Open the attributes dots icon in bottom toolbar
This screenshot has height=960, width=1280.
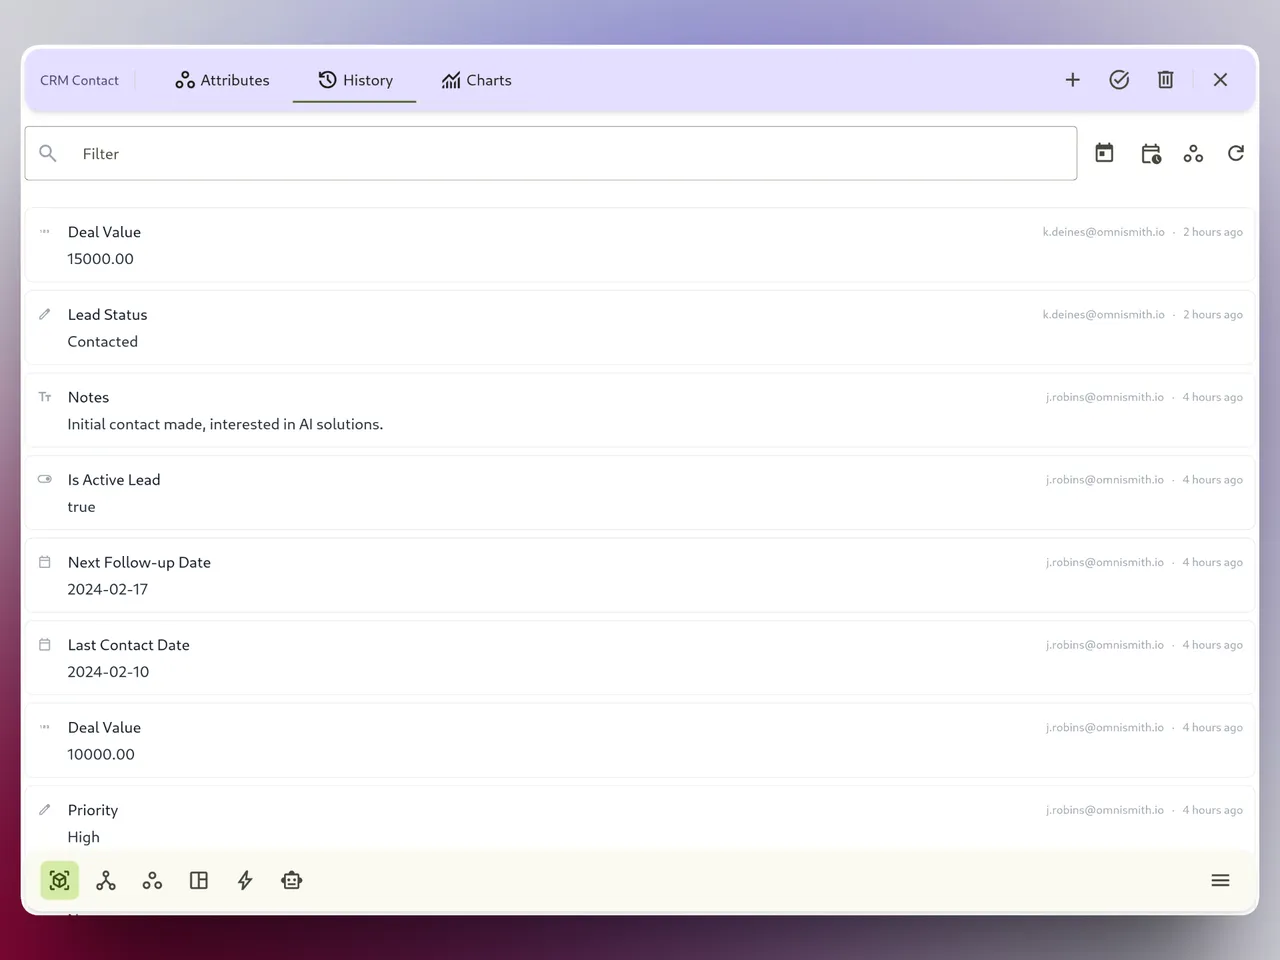[x=152, y=880]
